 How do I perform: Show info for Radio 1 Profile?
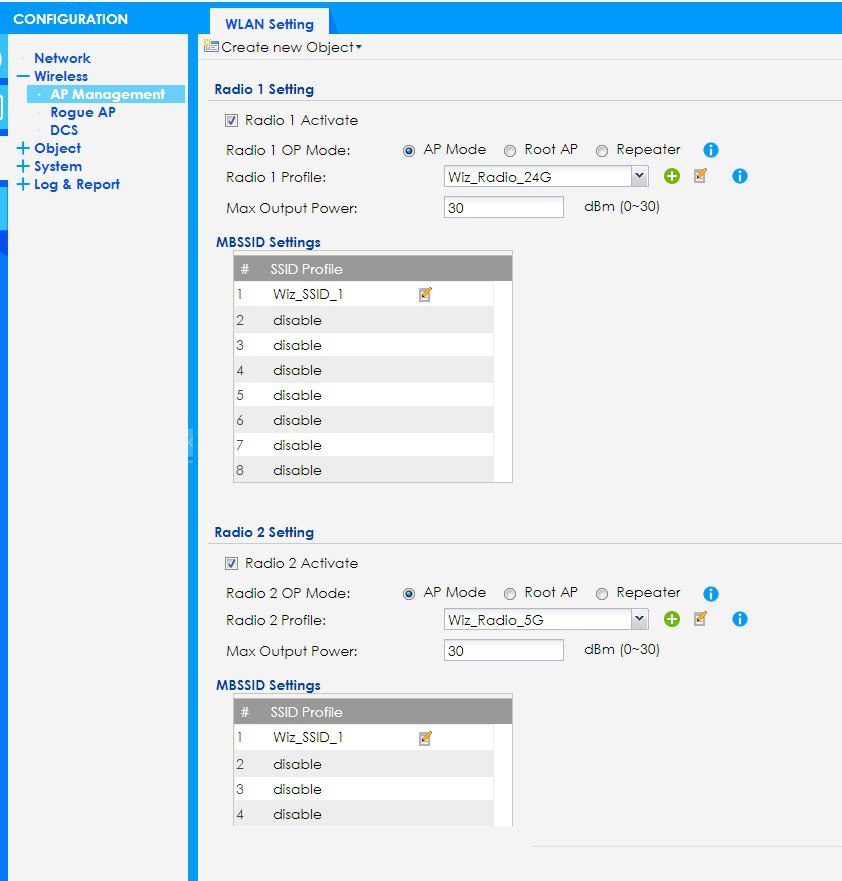(740, 176)
